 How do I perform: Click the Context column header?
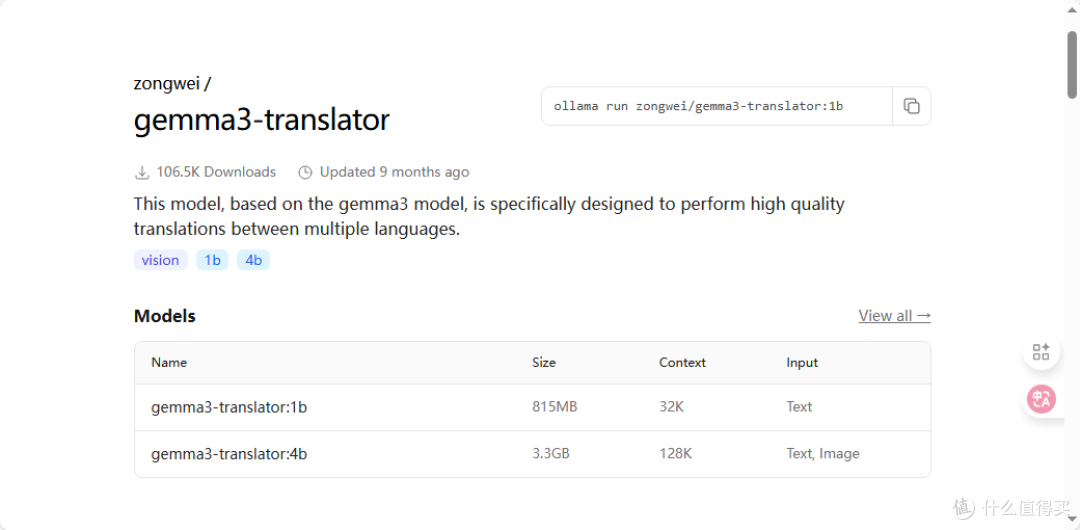(x=683, y=363)
